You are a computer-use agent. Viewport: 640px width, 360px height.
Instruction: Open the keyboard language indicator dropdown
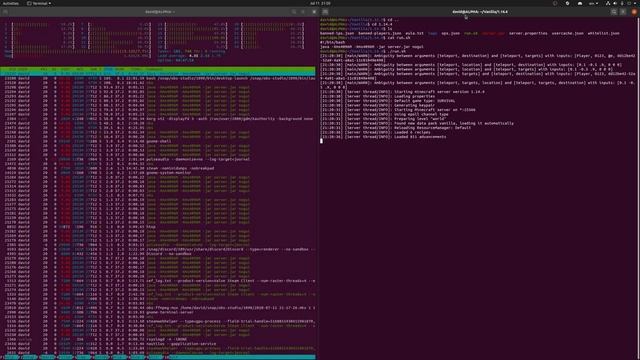[593, 3]
